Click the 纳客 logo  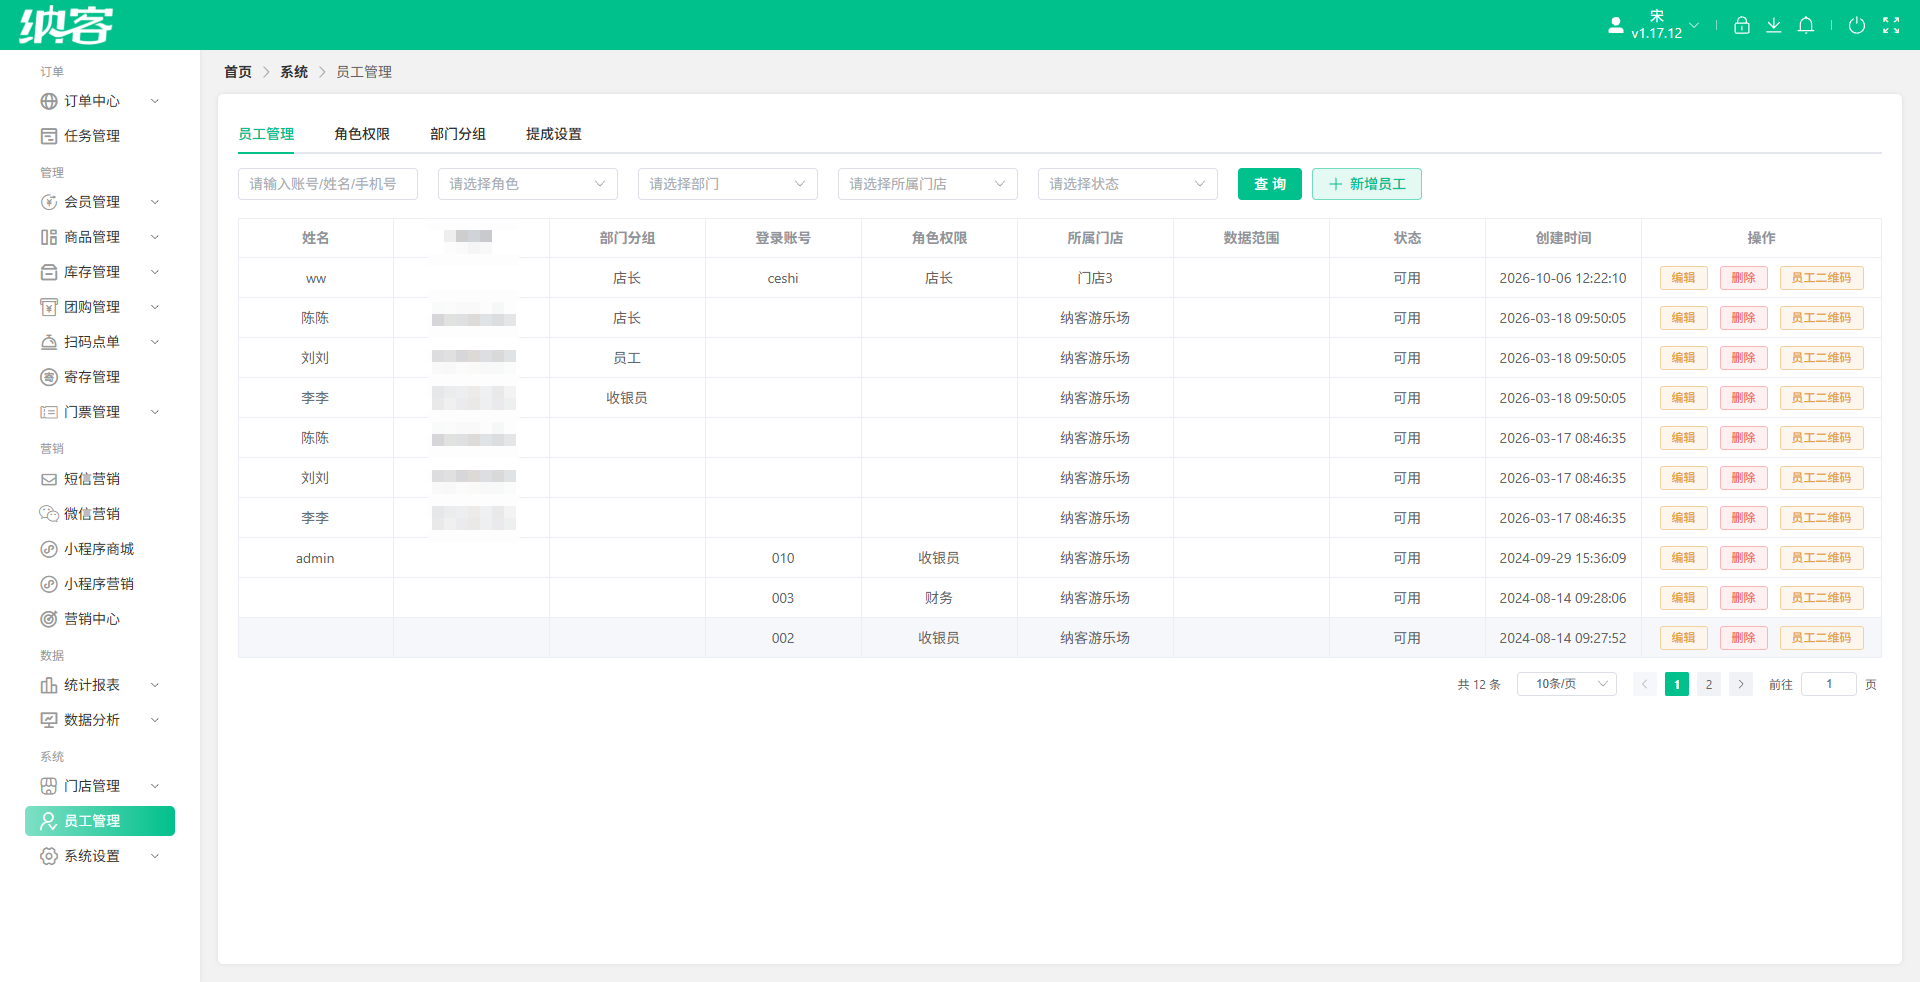tap(66, 25)
